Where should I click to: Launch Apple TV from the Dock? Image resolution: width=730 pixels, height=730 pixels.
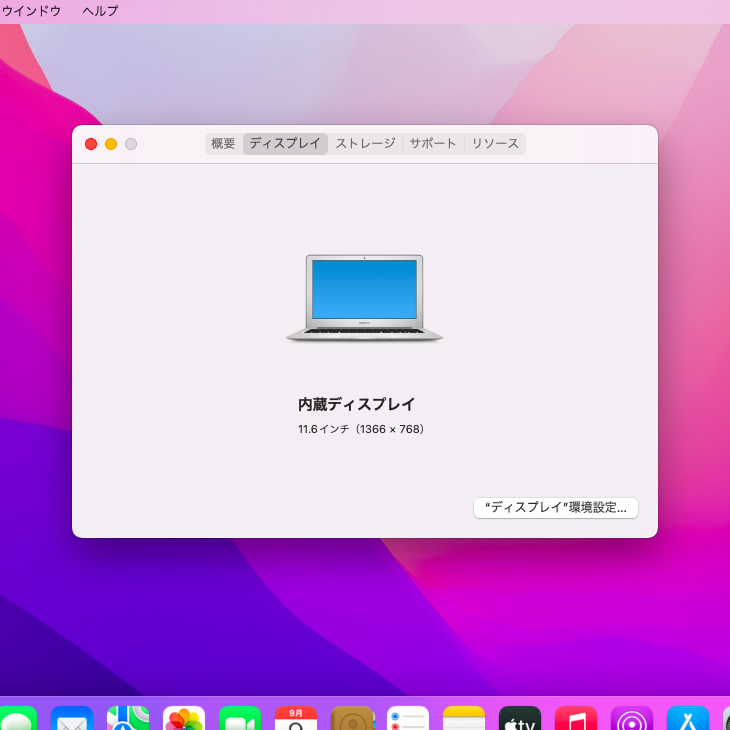pyautogui.click(x=520, y=718)
